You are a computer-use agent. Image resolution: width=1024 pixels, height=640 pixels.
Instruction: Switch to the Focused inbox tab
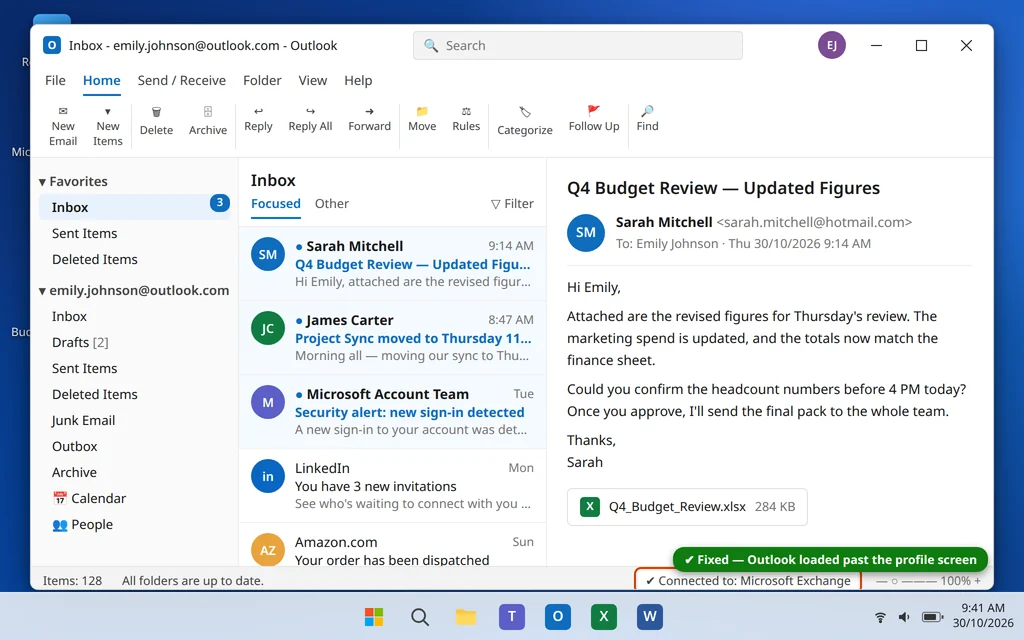click(276, 204)
